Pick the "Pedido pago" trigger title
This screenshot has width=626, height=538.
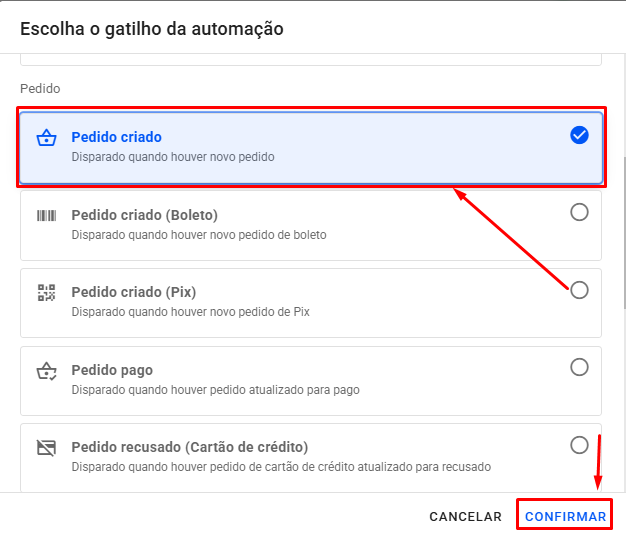(x=112, y=370)
